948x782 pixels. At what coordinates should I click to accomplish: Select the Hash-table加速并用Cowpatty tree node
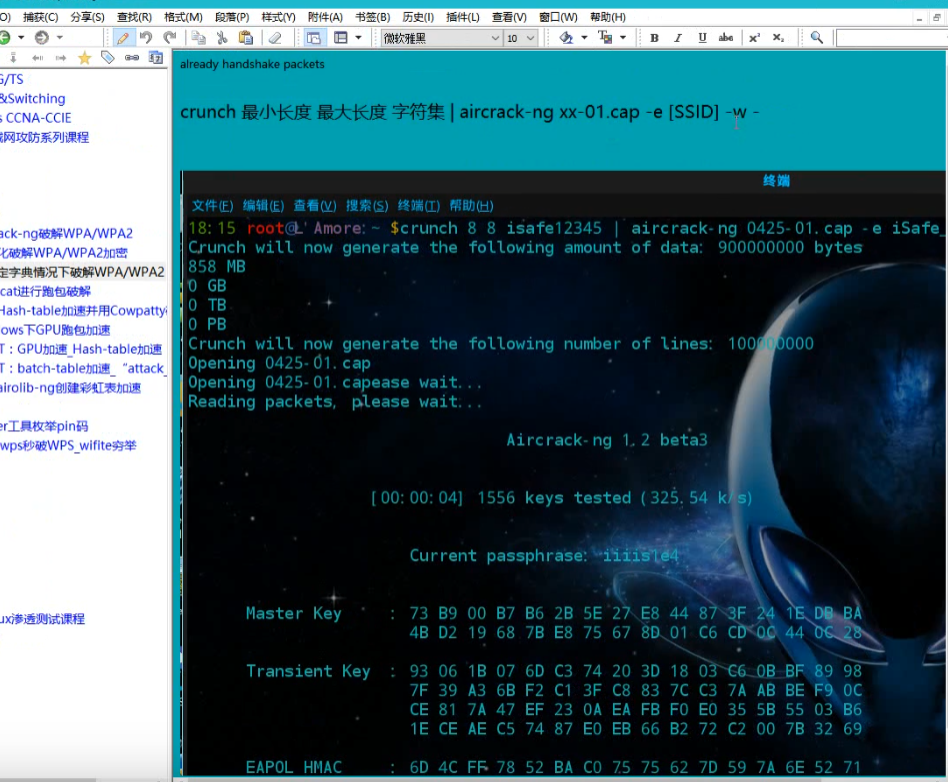click(x=83, y=311)
